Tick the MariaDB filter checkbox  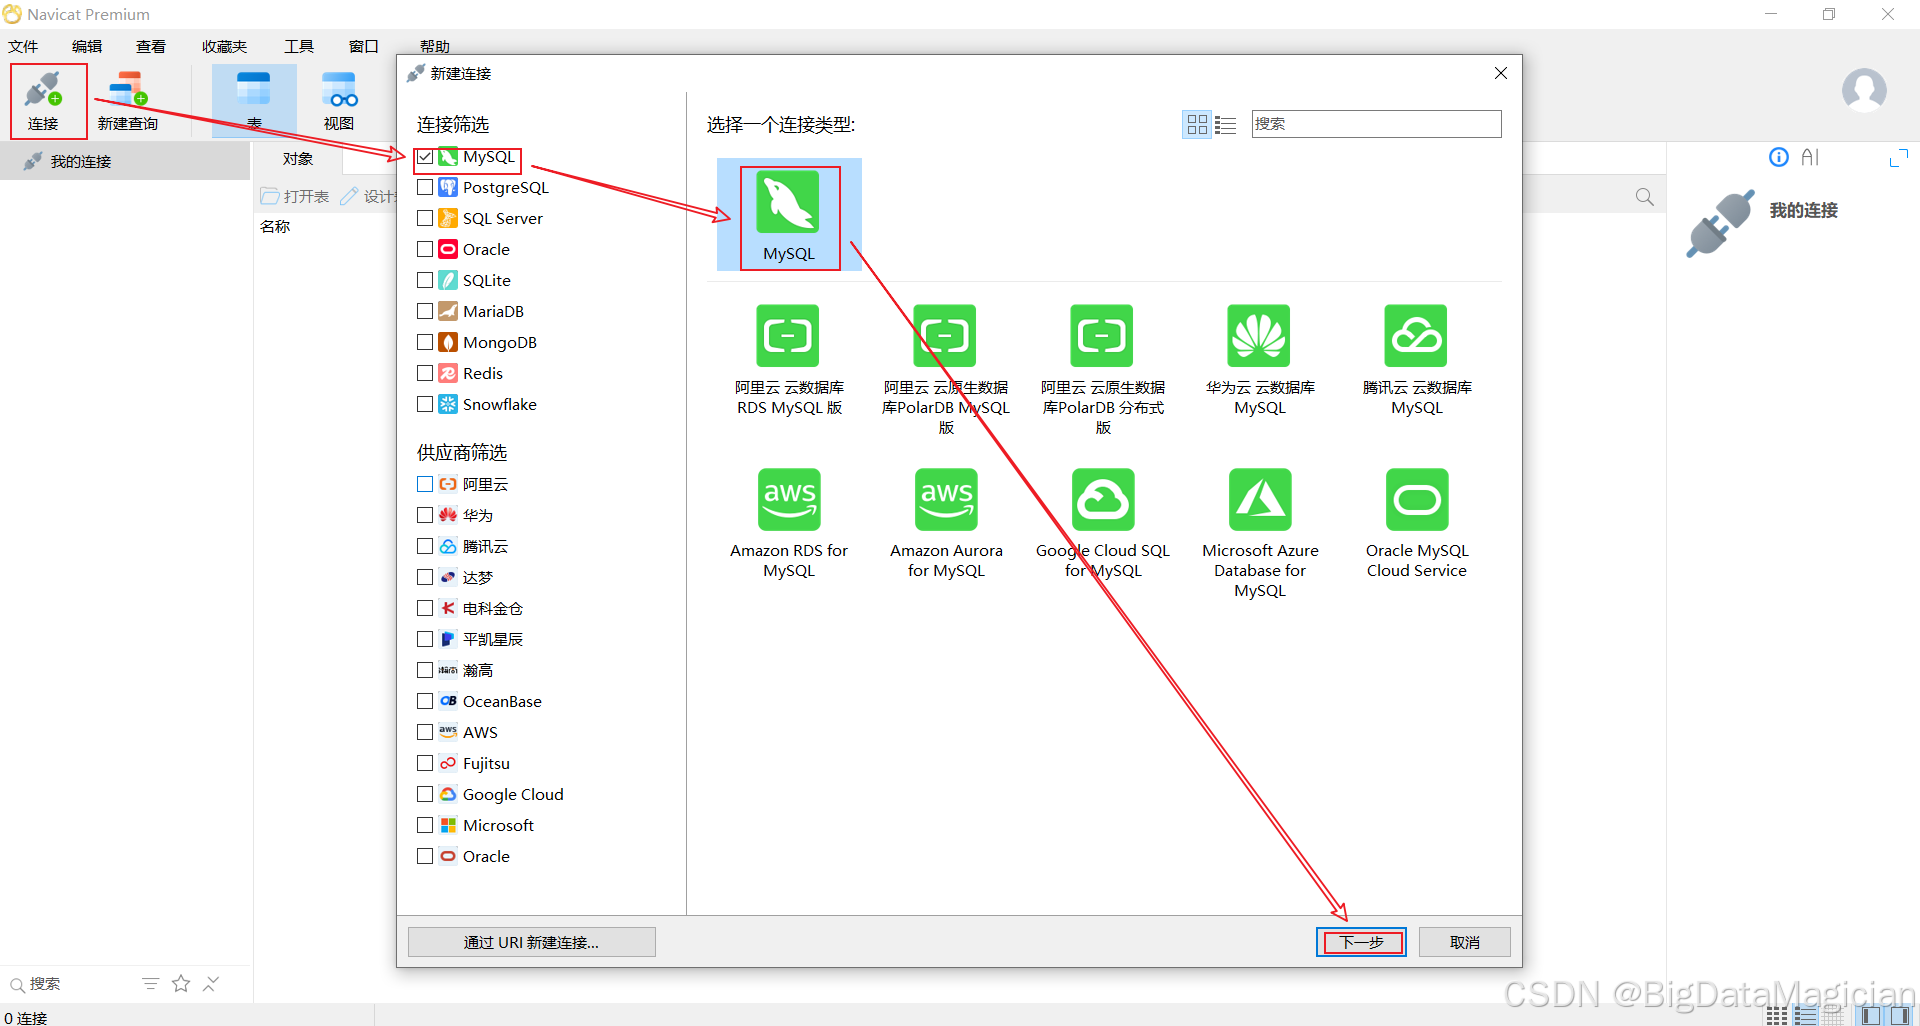(426, 311)
